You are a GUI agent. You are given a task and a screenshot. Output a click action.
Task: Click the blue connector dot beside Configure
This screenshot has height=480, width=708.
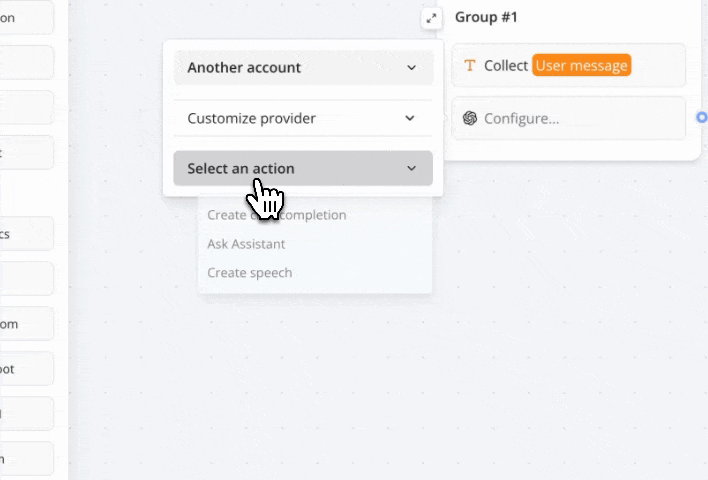pos(702,117)
